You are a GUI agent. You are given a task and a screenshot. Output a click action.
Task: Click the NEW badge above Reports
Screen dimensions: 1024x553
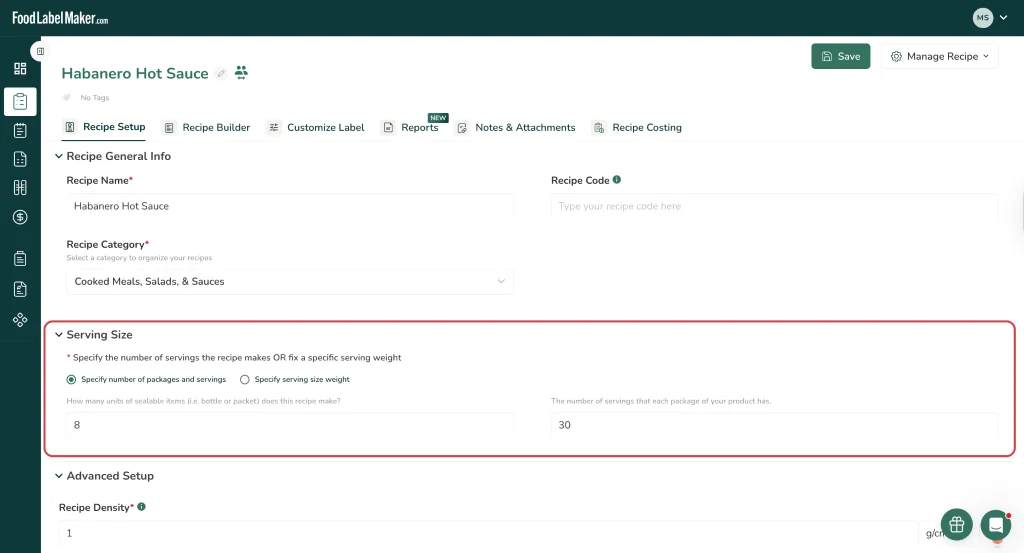pyautogui.click(x=438, y=118)
